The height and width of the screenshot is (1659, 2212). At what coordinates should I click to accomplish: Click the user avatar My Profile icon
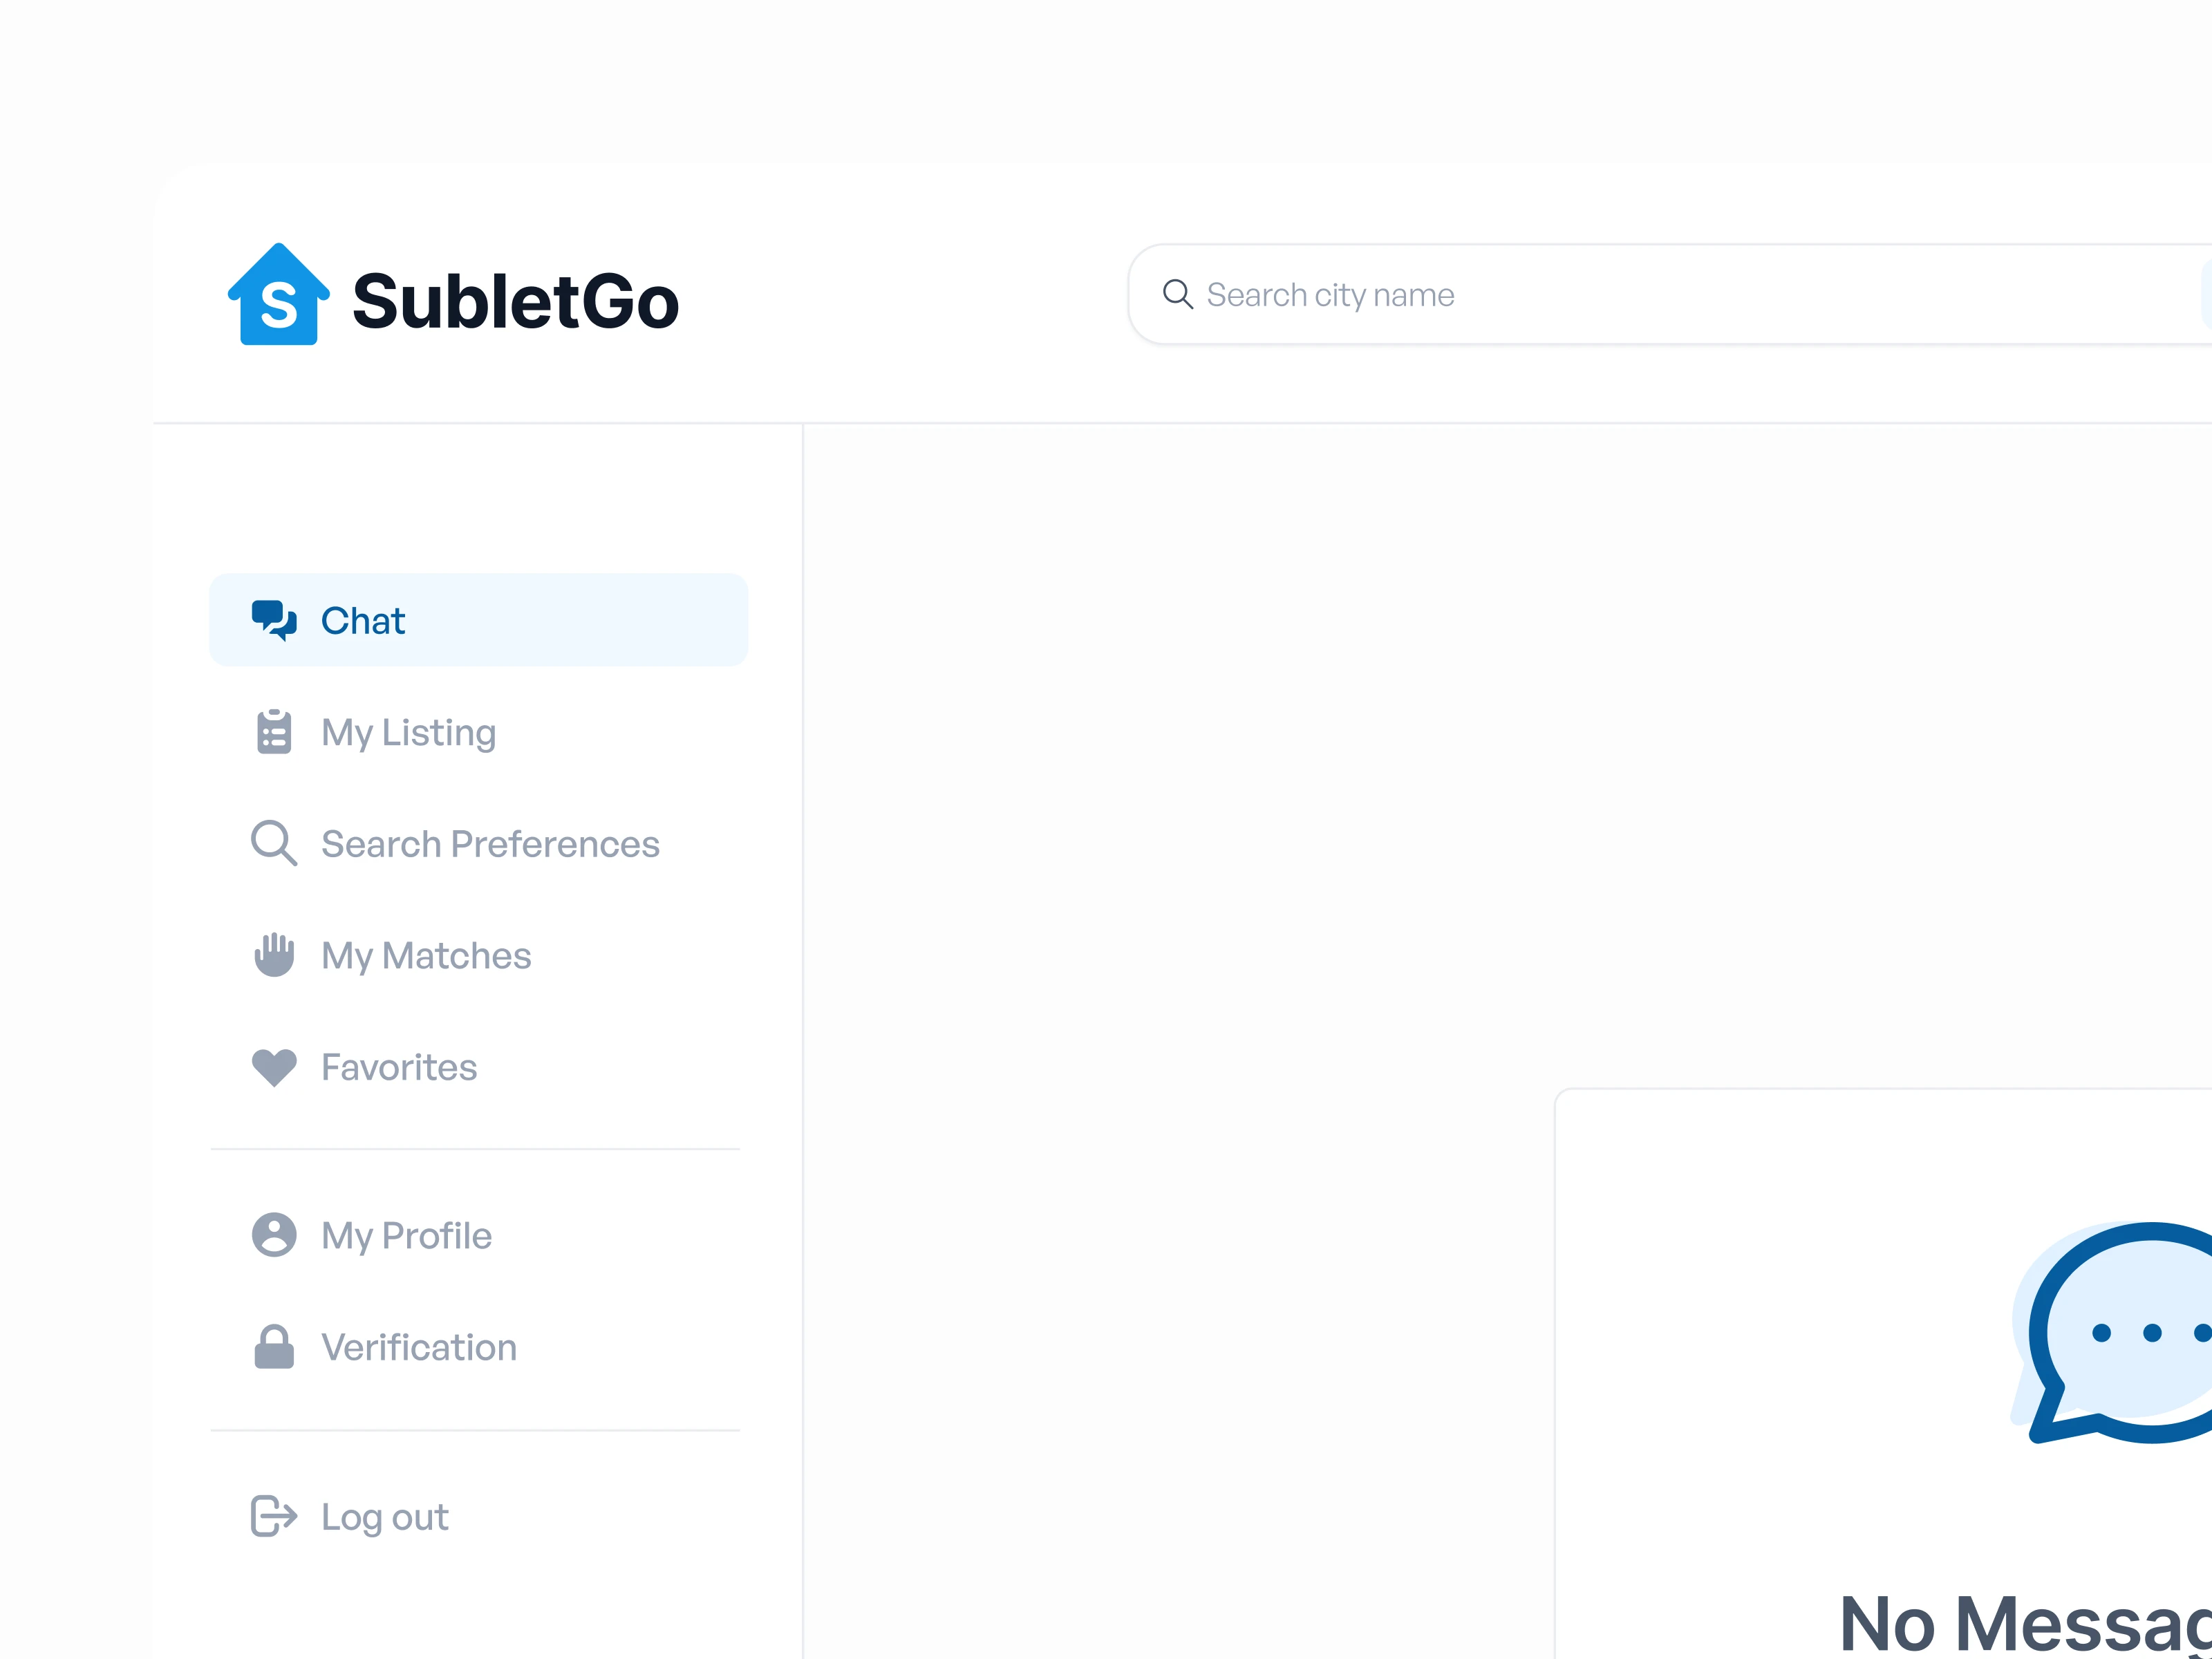273,1235
